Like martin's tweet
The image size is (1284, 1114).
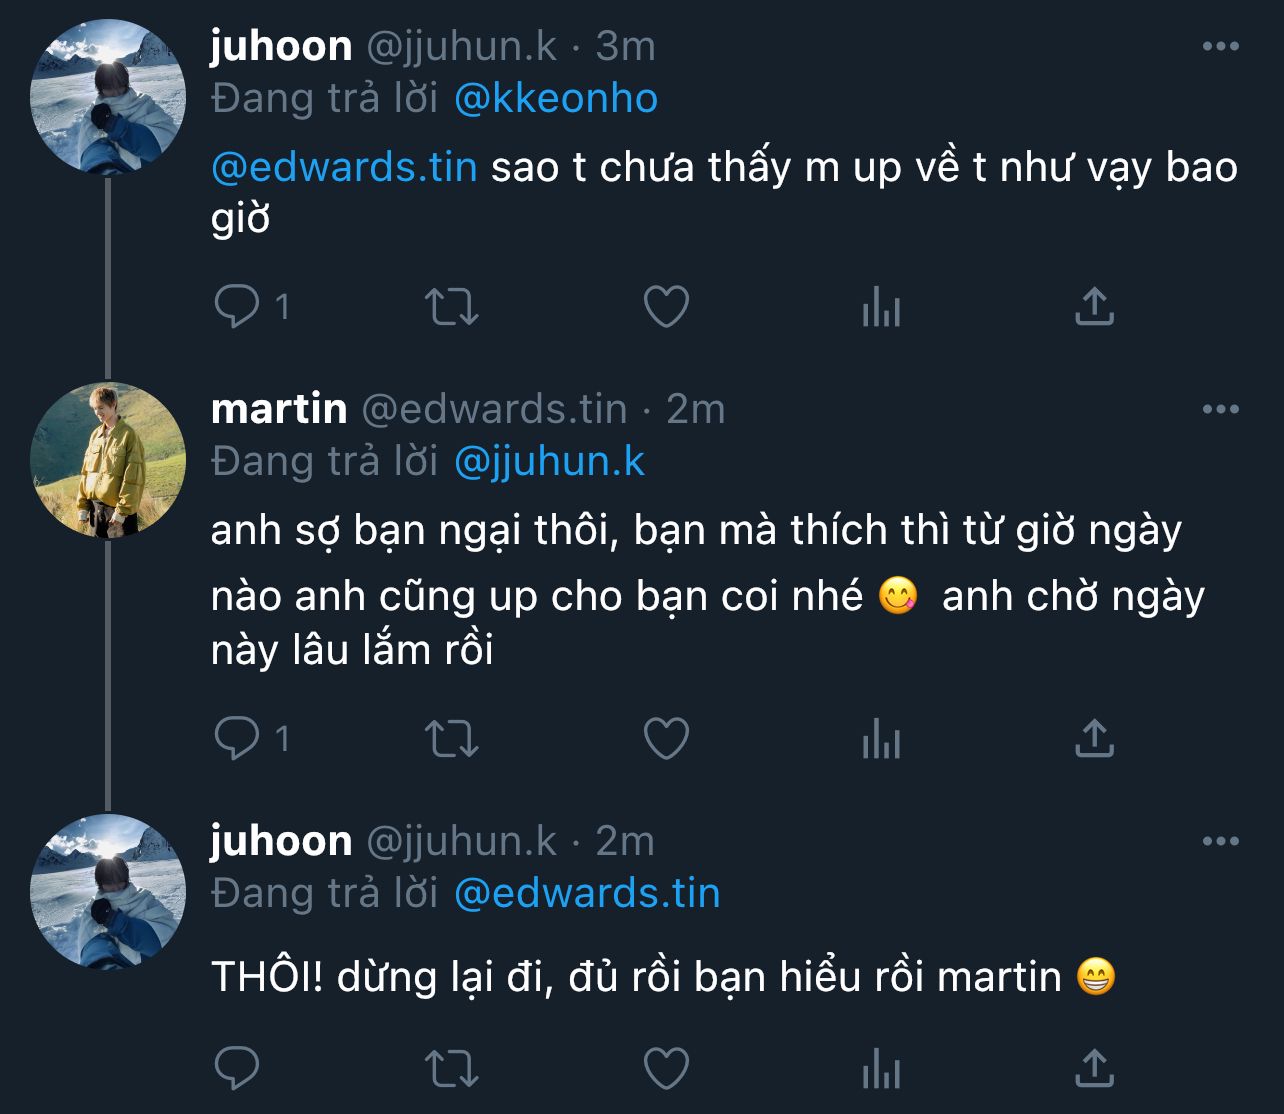coord(666,739)
